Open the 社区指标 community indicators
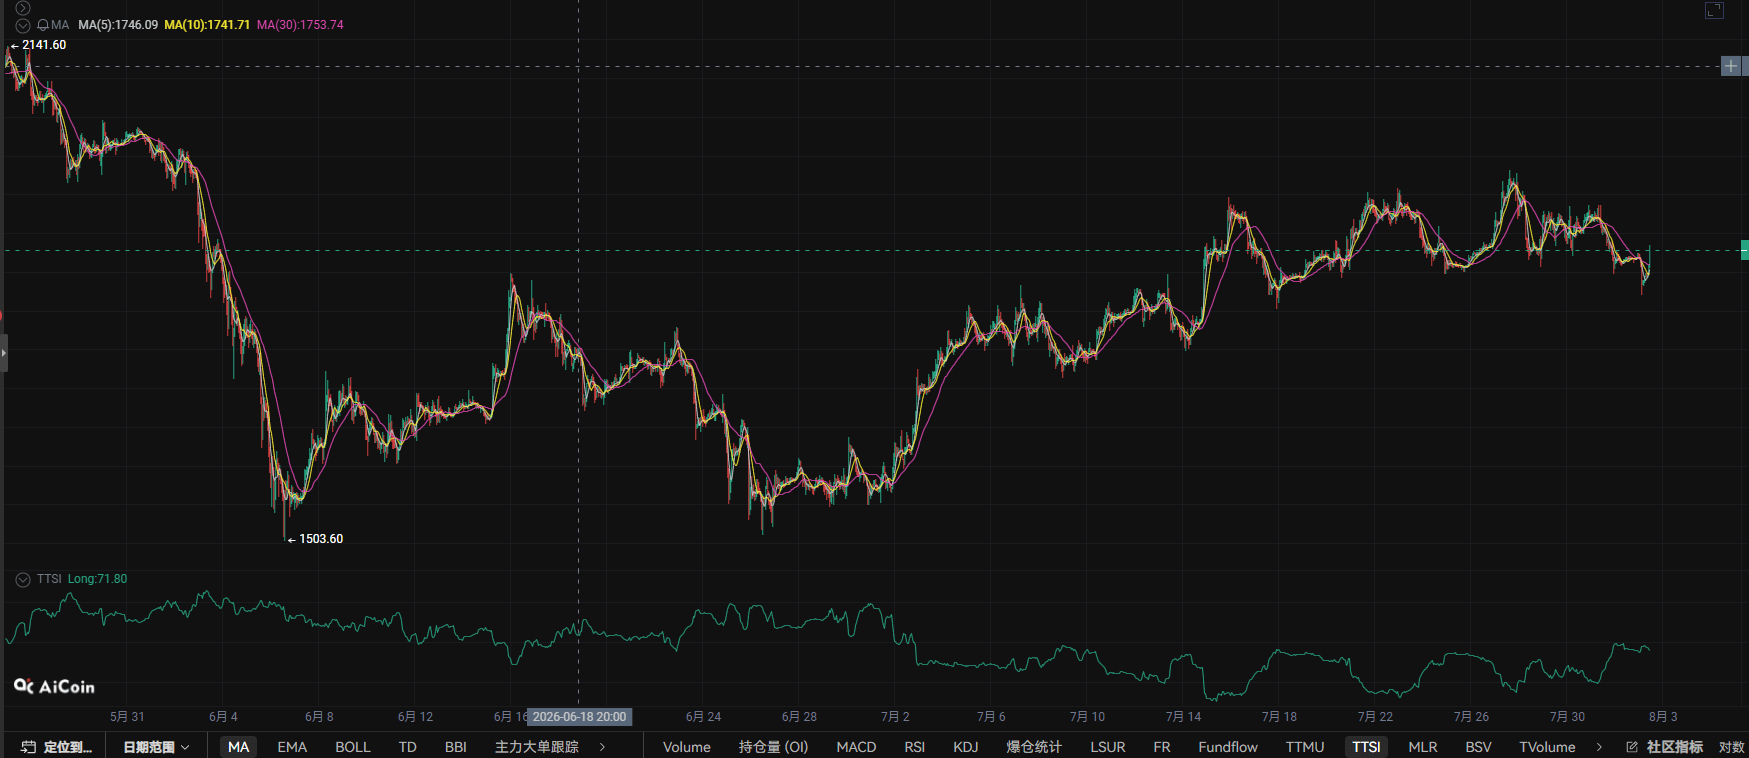Screen dimensions: 1749x758 coord(1666,747)
